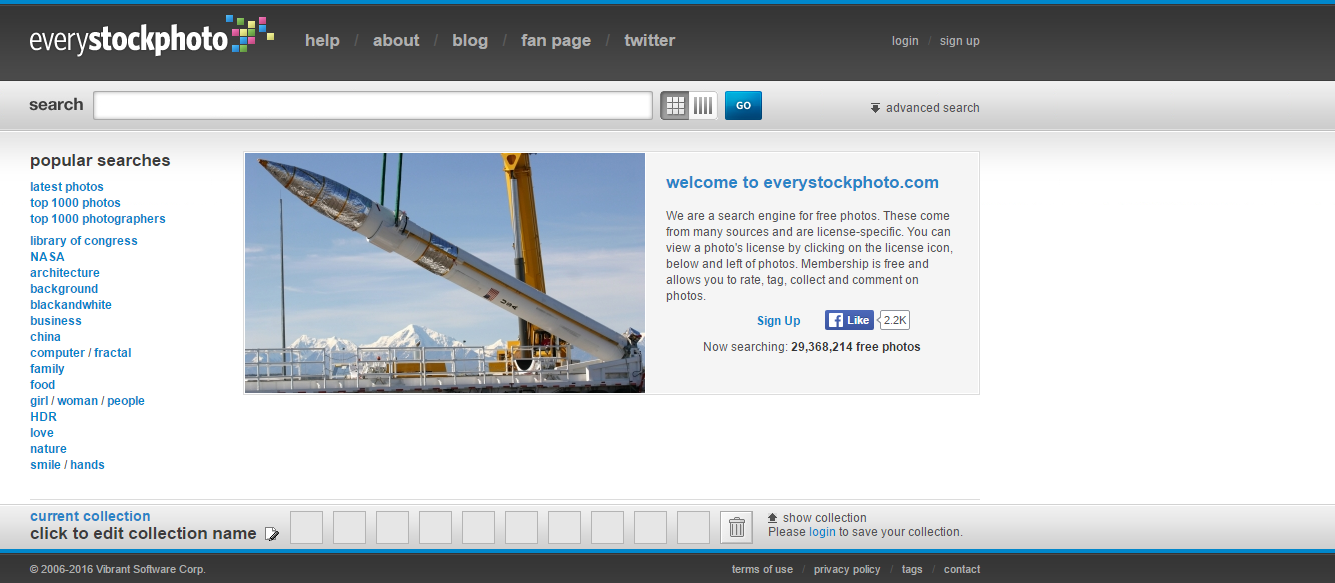Click the trash can icon to empty collection
Screen dimensions: 1335x583
point(737,527)
